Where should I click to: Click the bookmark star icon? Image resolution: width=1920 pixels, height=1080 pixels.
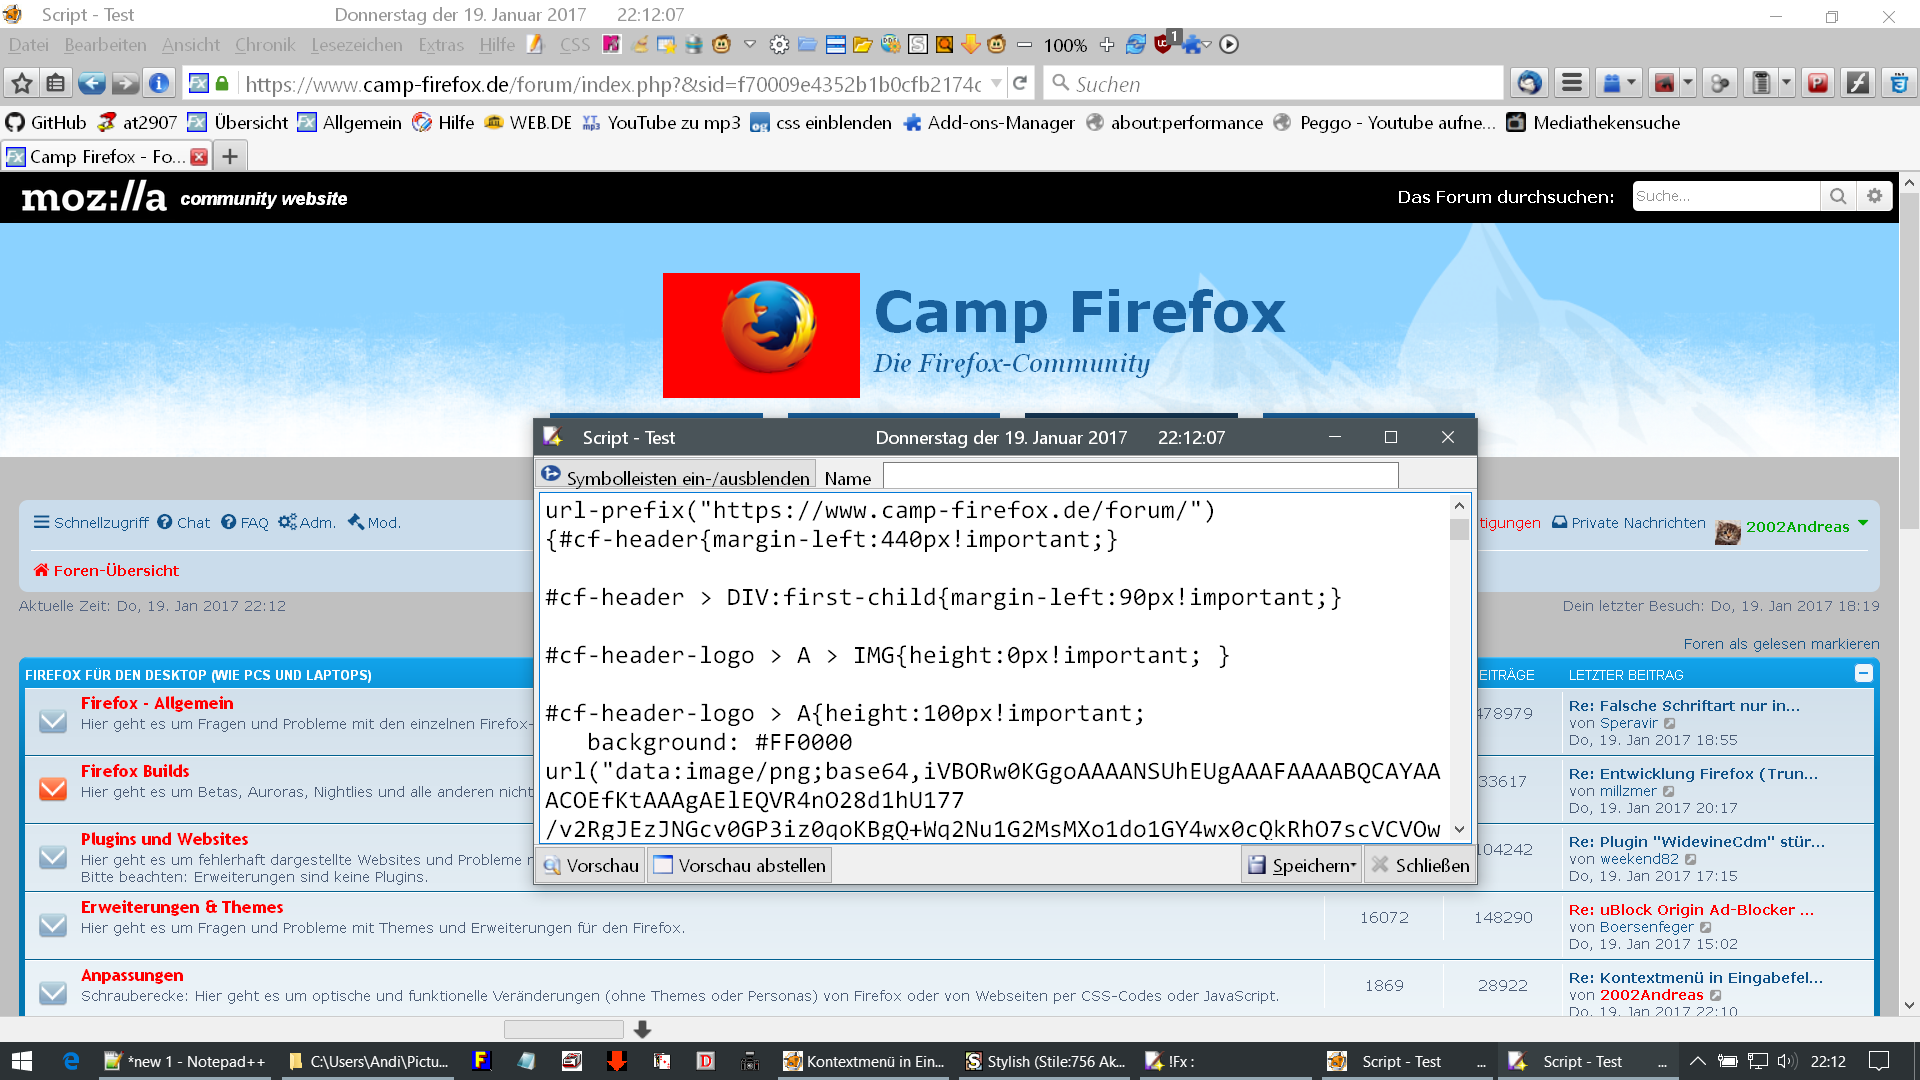click(22, 84)
